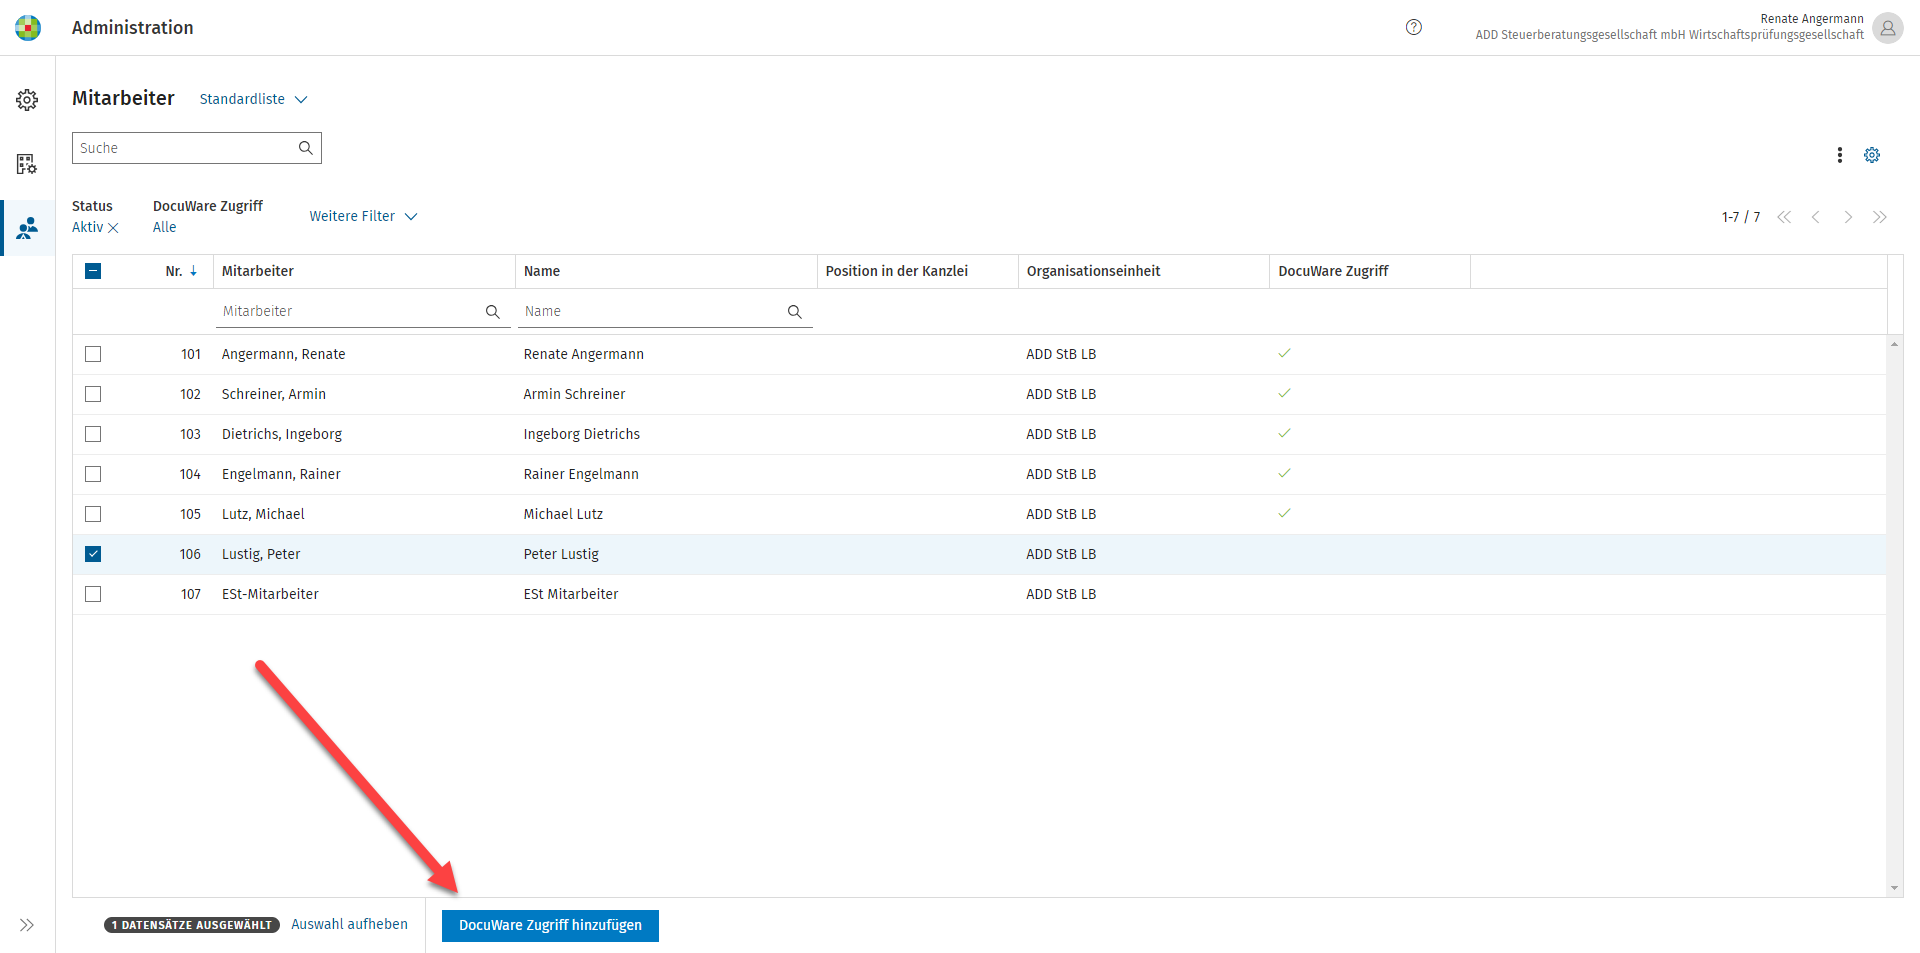Viewport: 1920px width, 953px height.
Task: Click Auswahl aufheben link
Action: 349,925
